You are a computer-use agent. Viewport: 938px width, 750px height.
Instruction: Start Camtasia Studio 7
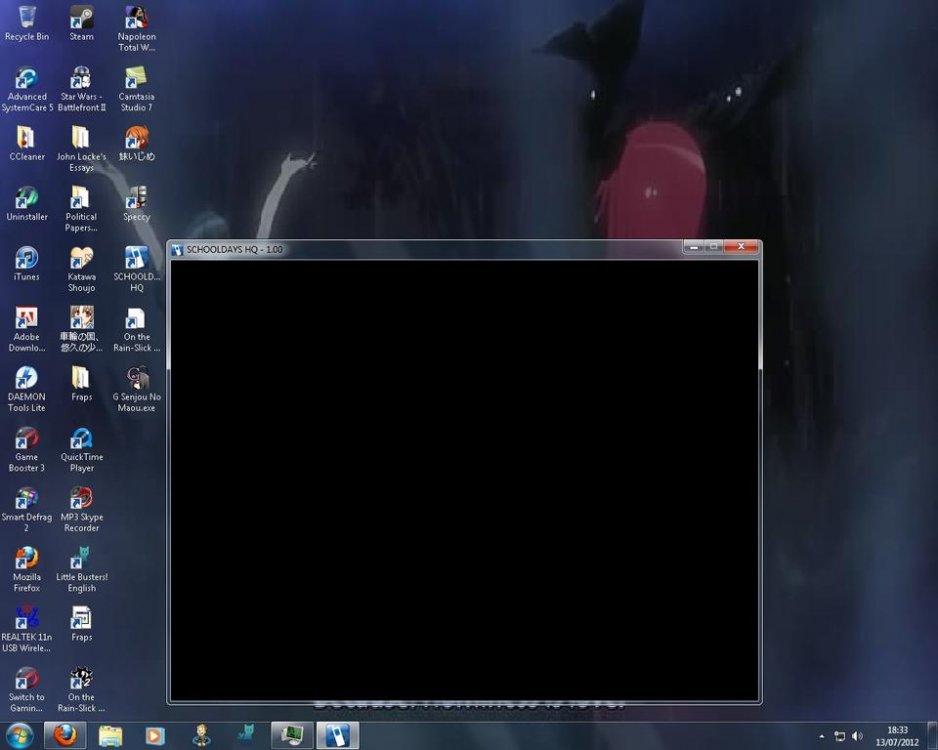click(x=136, y=80)
